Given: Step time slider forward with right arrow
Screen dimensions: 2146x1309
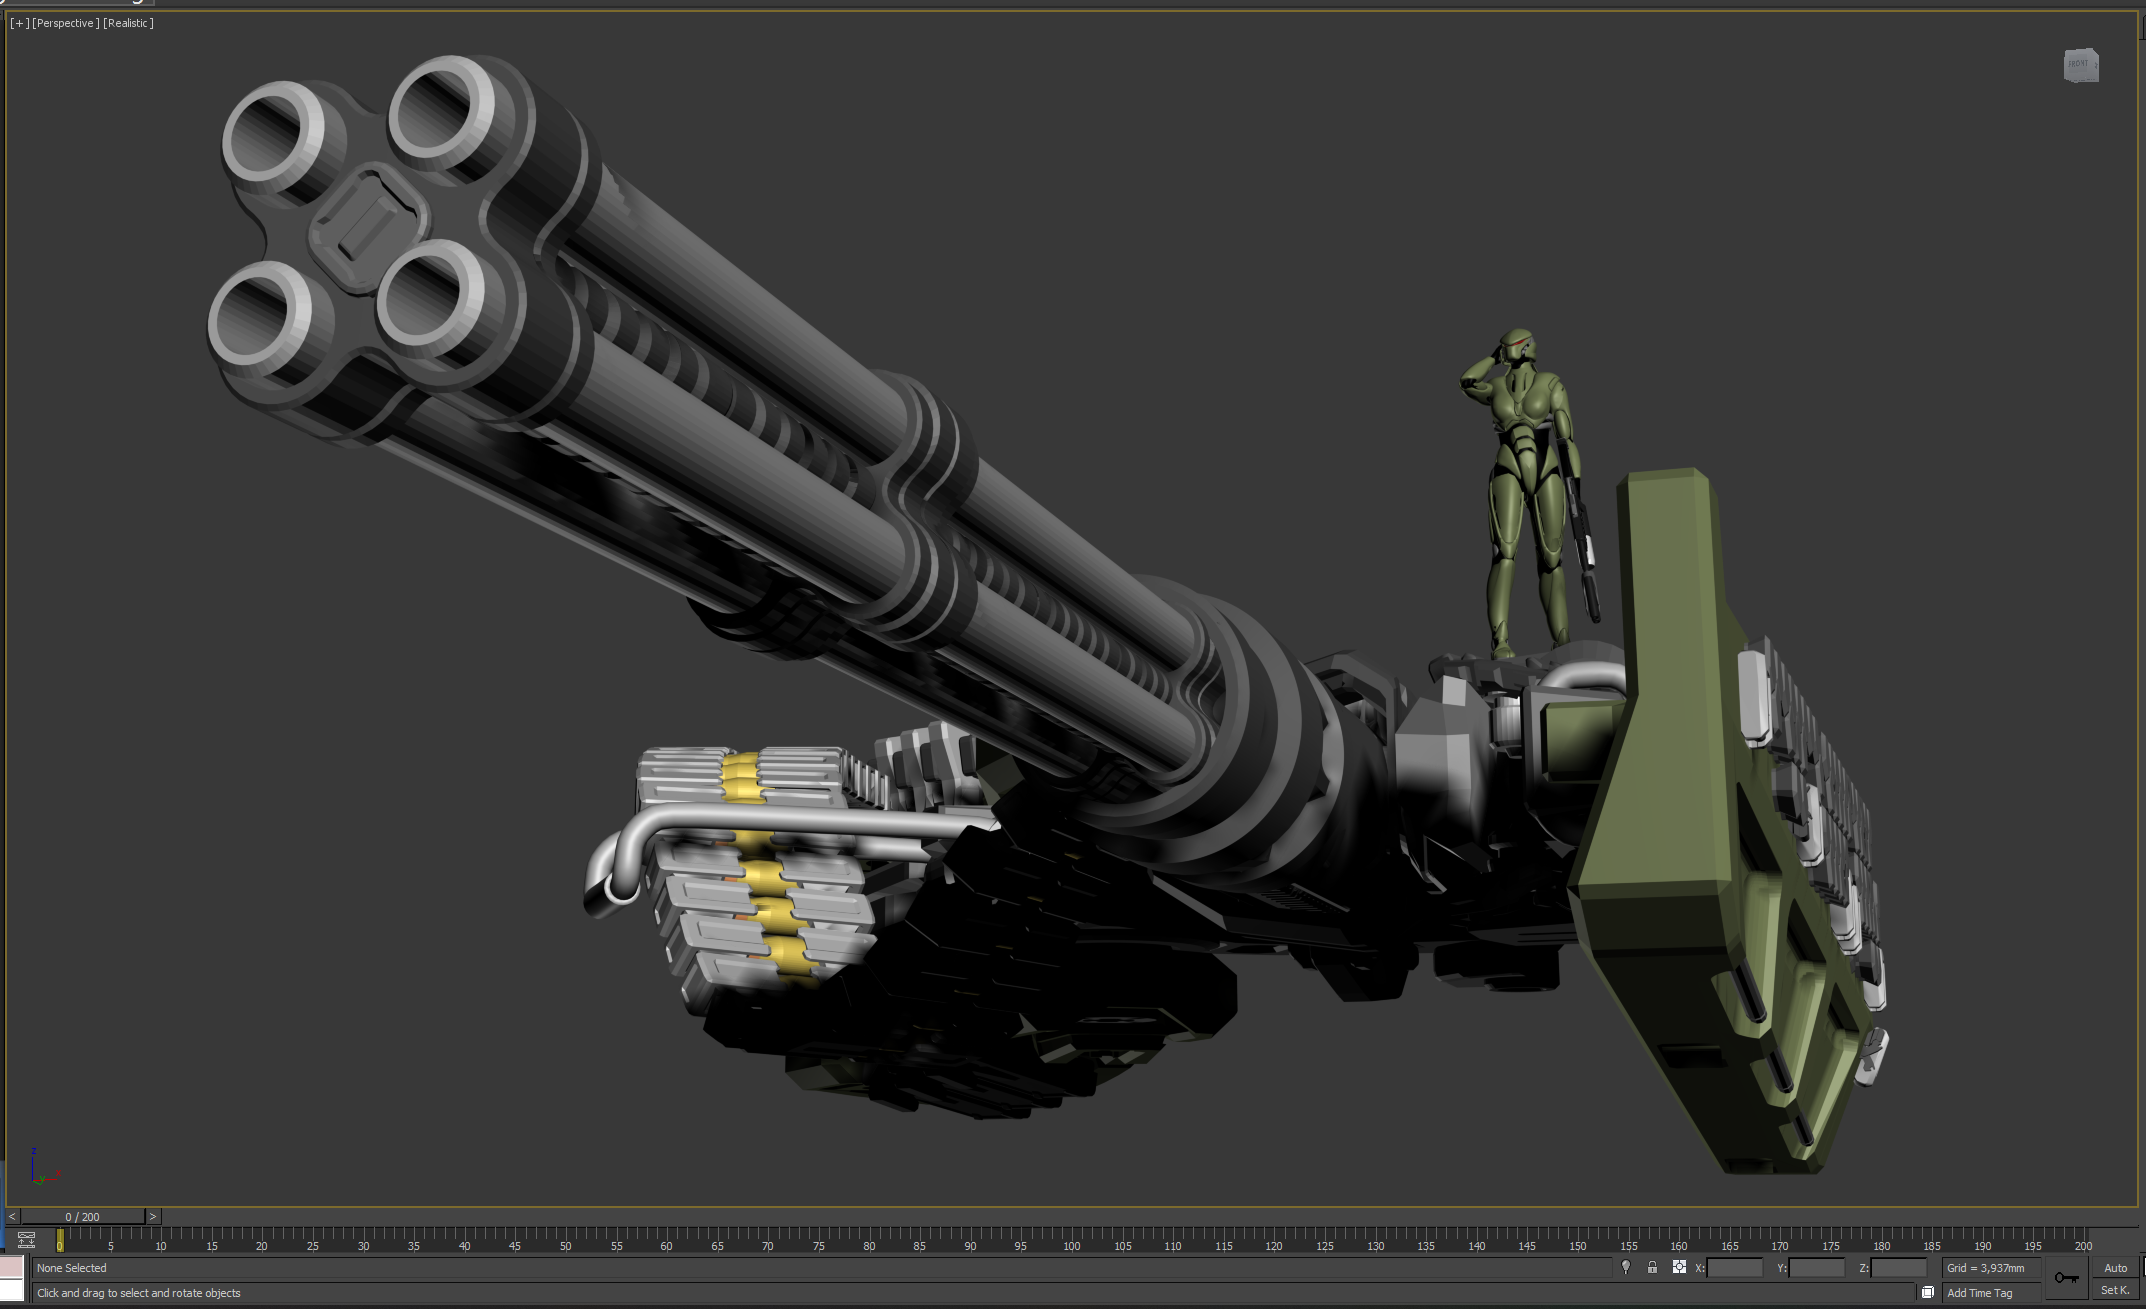Looking at the screenshot, I should click(x=153, y=1217).
